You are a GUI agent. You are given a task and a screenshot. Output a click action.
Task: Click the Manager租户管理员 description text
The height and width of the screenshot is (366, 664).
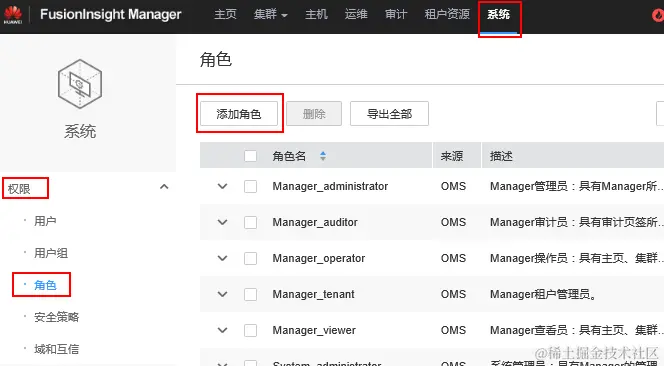[543, 294]
